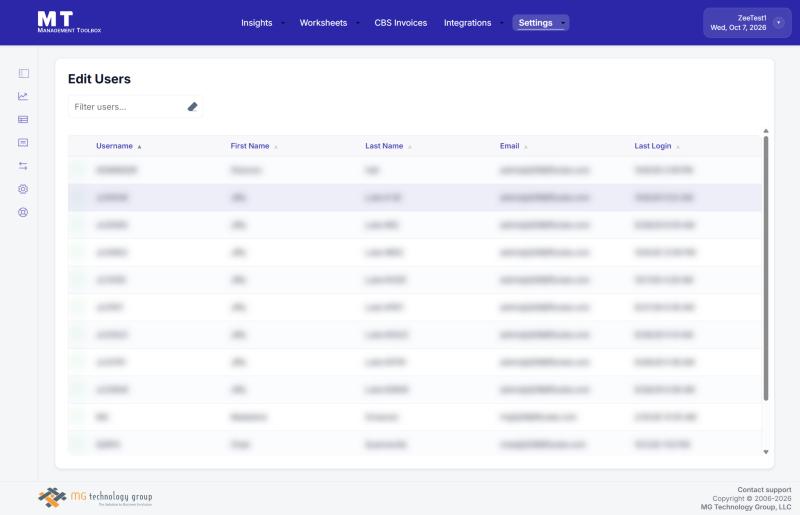The image size is (800, 515).
Task: Open the line chart icon in sidebar
Action: coord(23,96)
